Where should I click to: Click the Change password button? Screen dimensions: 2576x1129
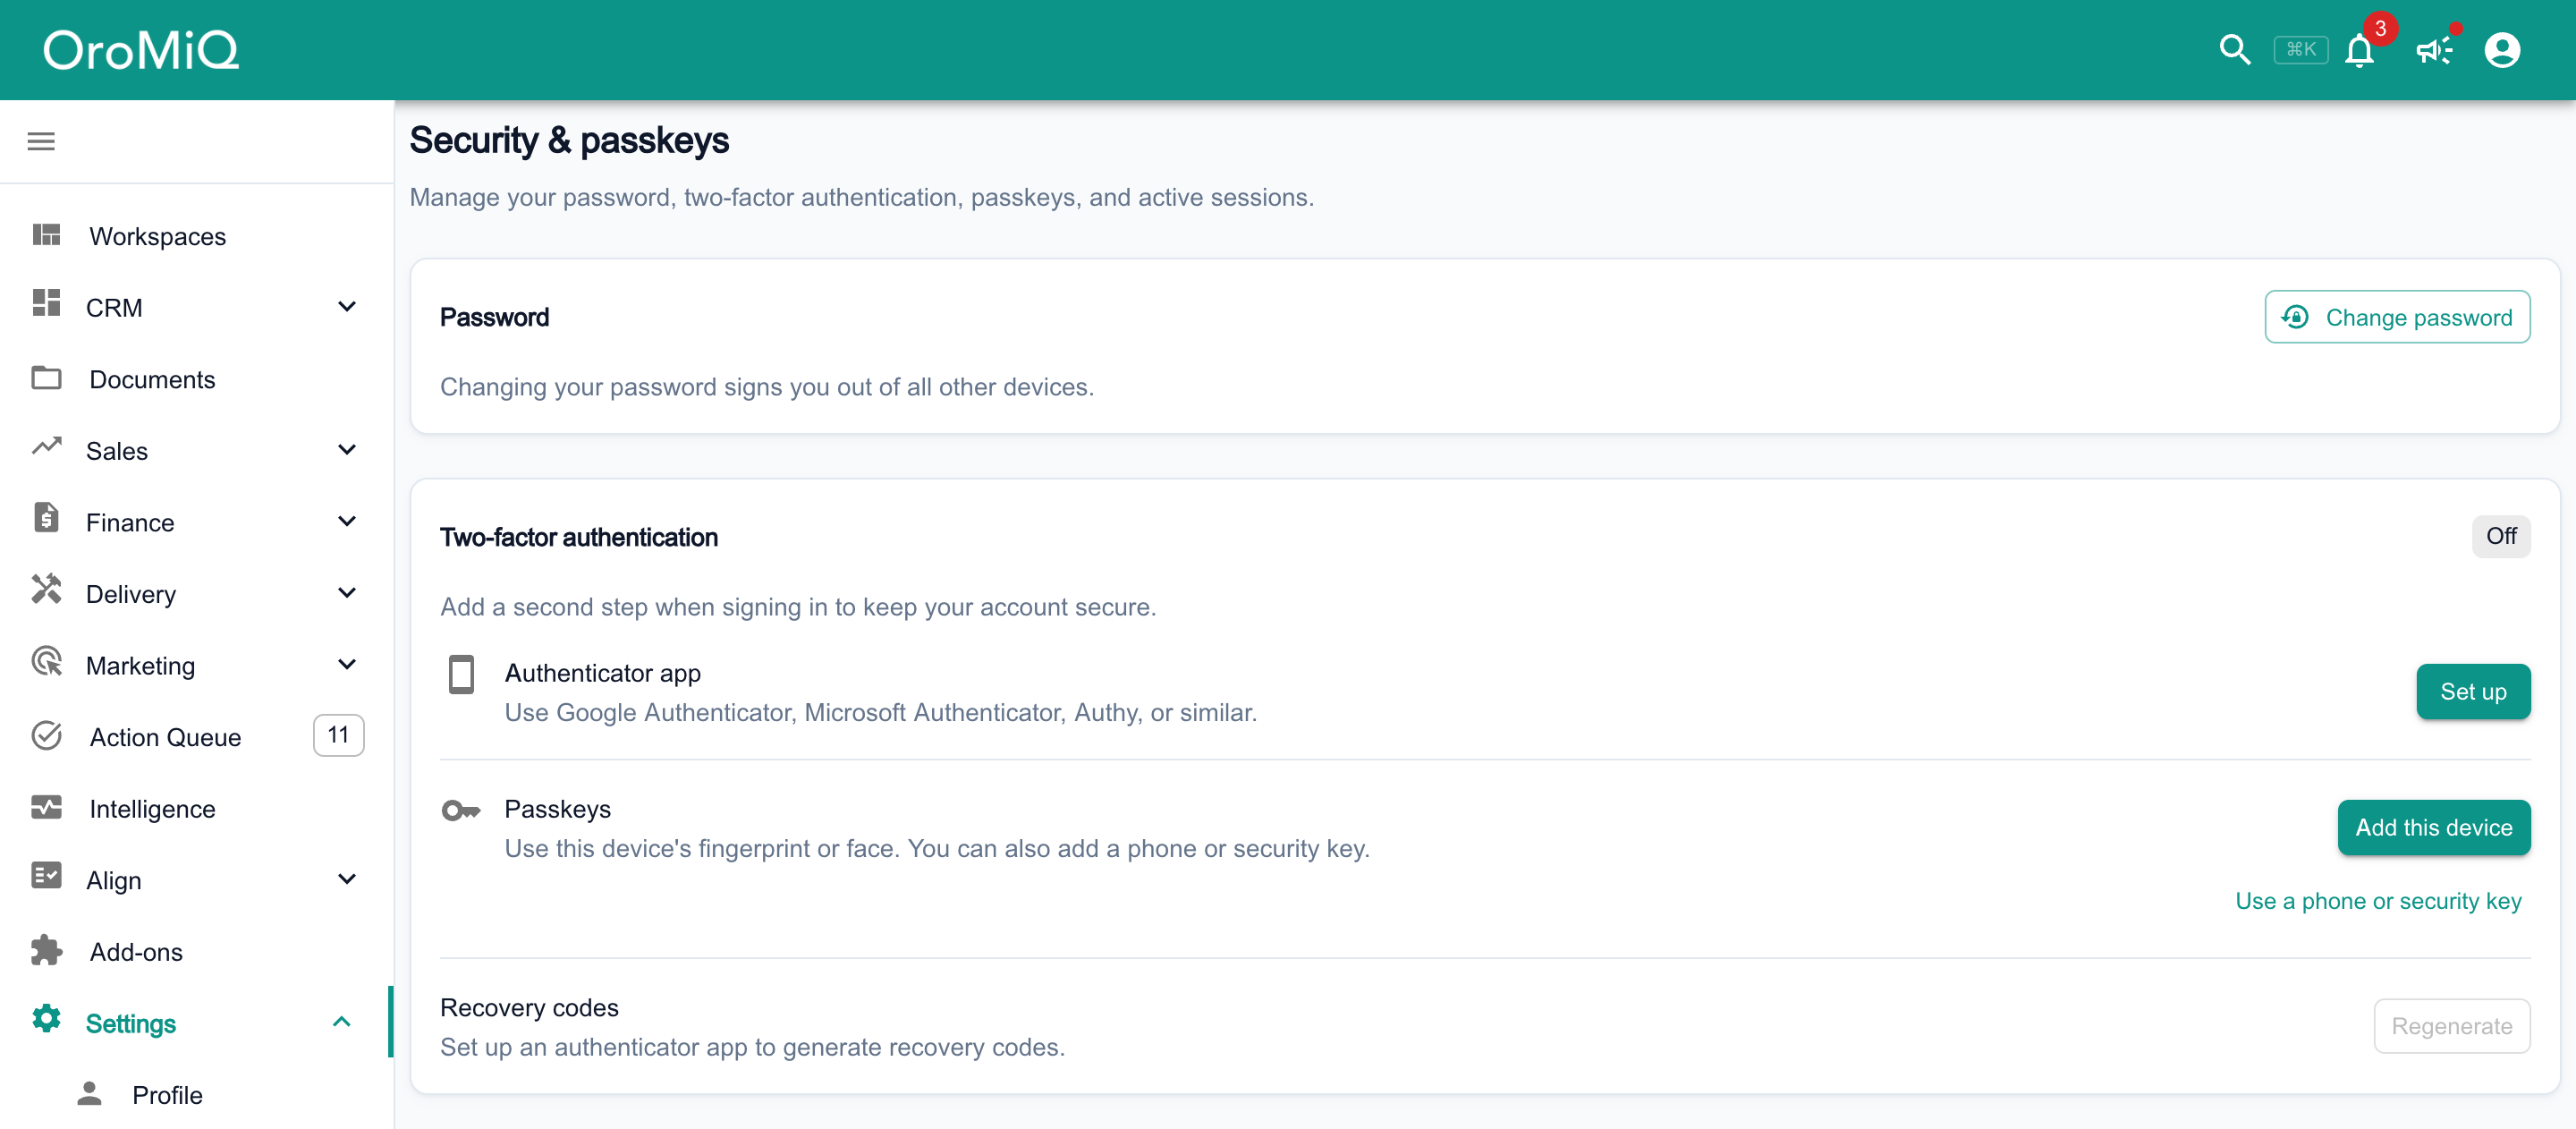[x=2397, y=317]
